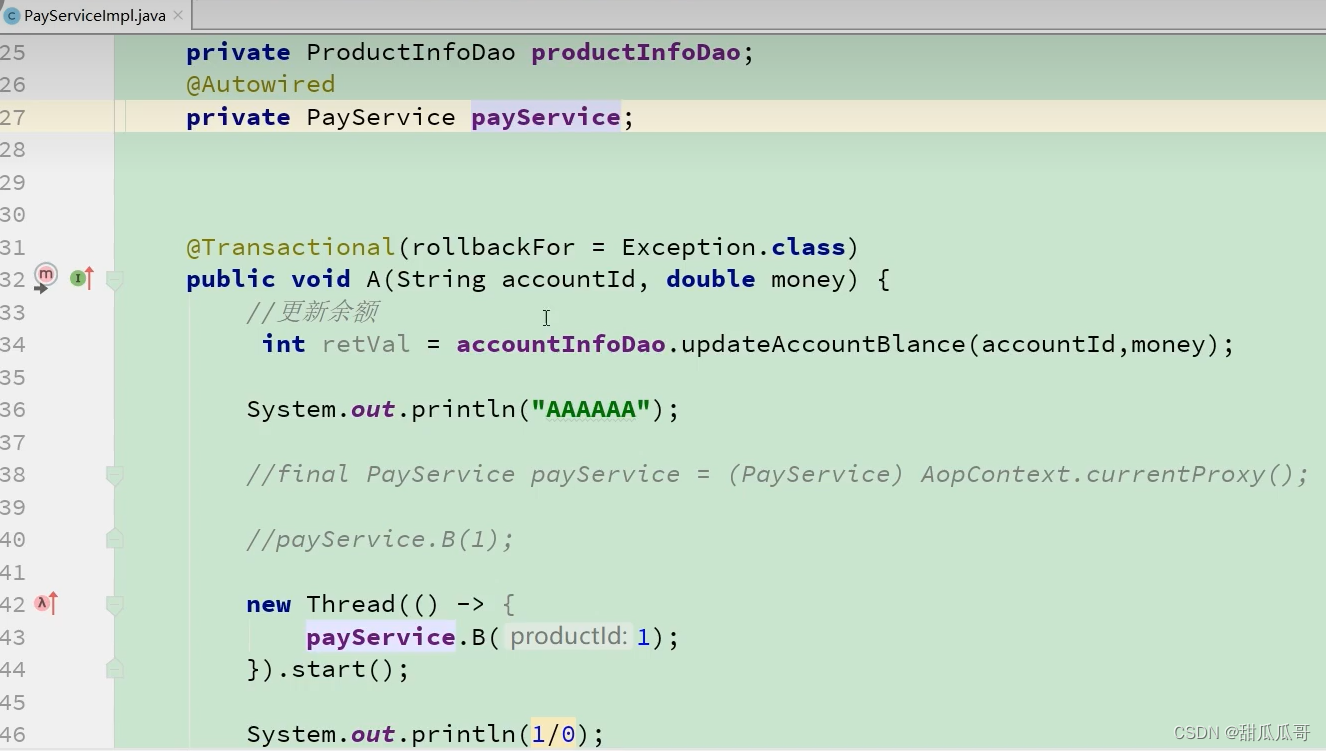1326x751 pixels.
Task: Click the productInfoDao field name on line 25
Action: [x=636, y=52]
